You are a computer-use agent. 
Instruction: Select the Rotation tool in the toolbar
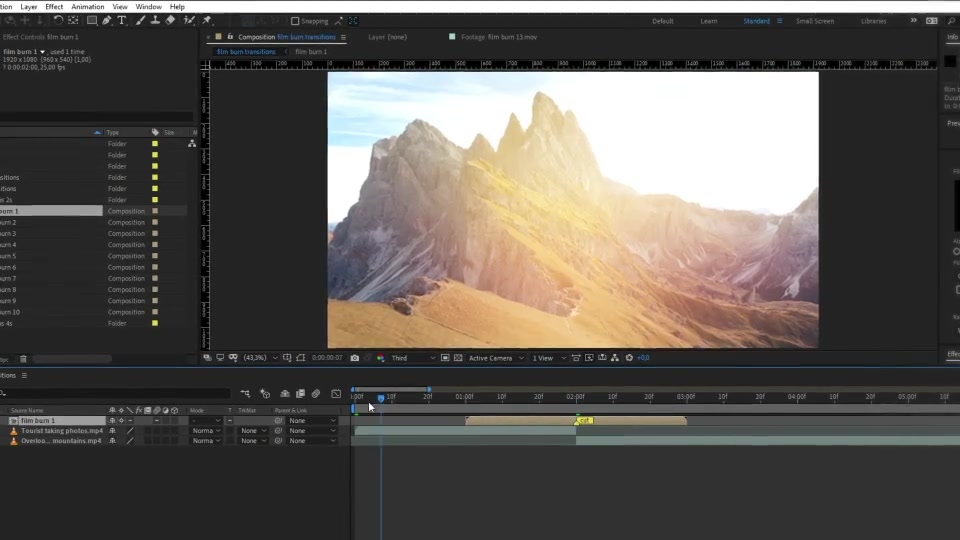click(58, 20)
